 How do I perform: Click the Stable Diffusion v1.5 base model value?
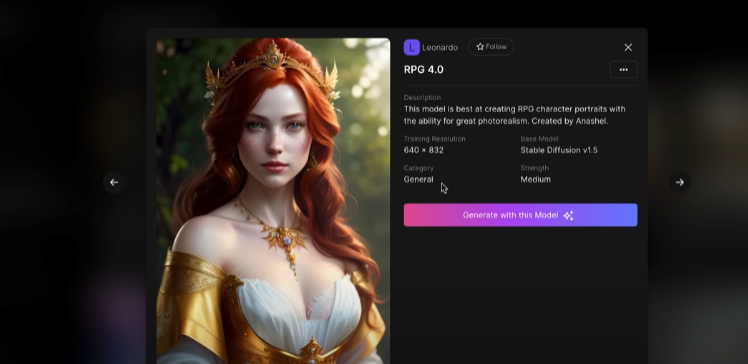point(559,150)
